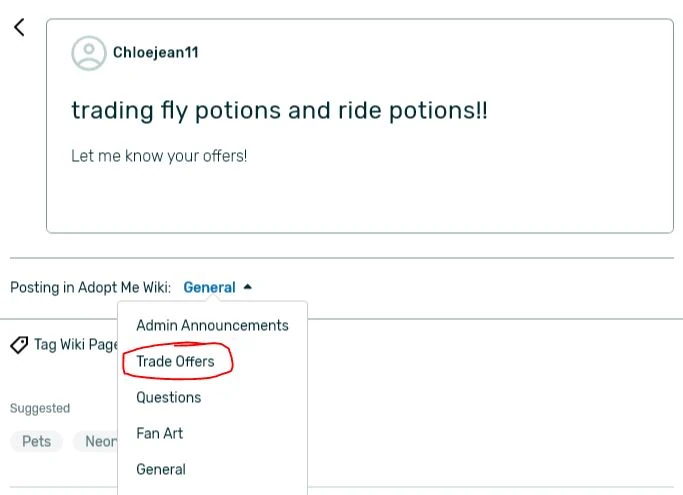Add the suggested Pets tag

pyautogui.click(x=37, y=441)
